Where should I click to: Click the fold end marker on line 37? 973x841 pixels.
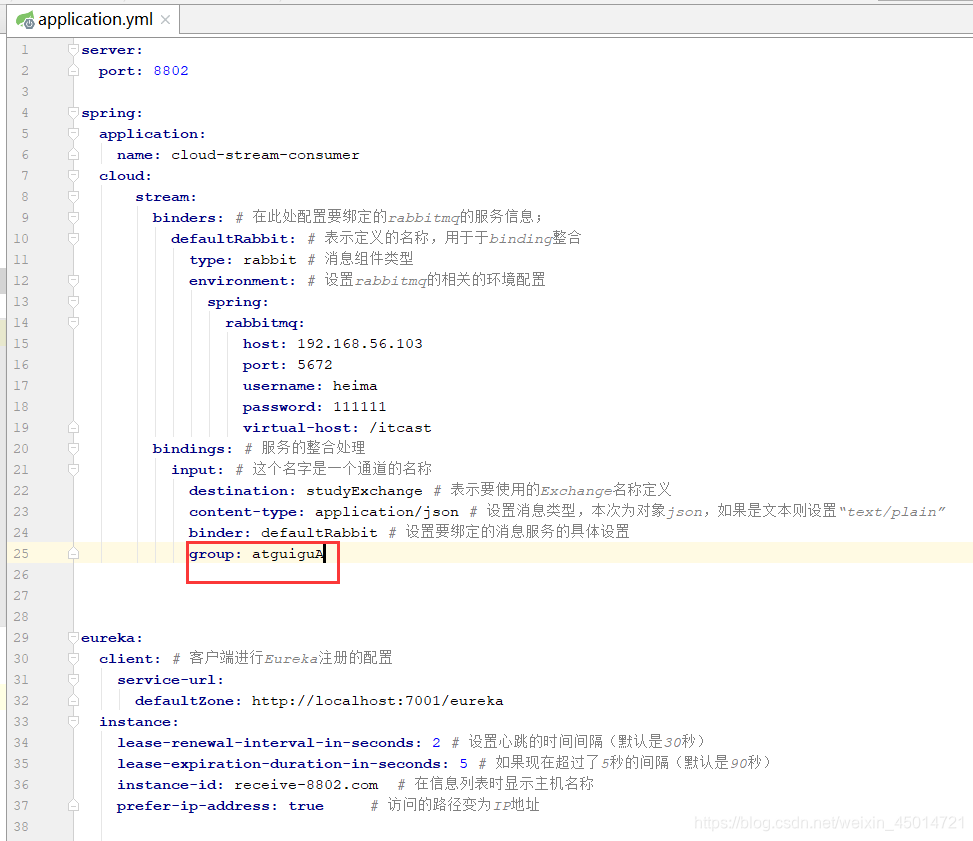click(73, 806)
